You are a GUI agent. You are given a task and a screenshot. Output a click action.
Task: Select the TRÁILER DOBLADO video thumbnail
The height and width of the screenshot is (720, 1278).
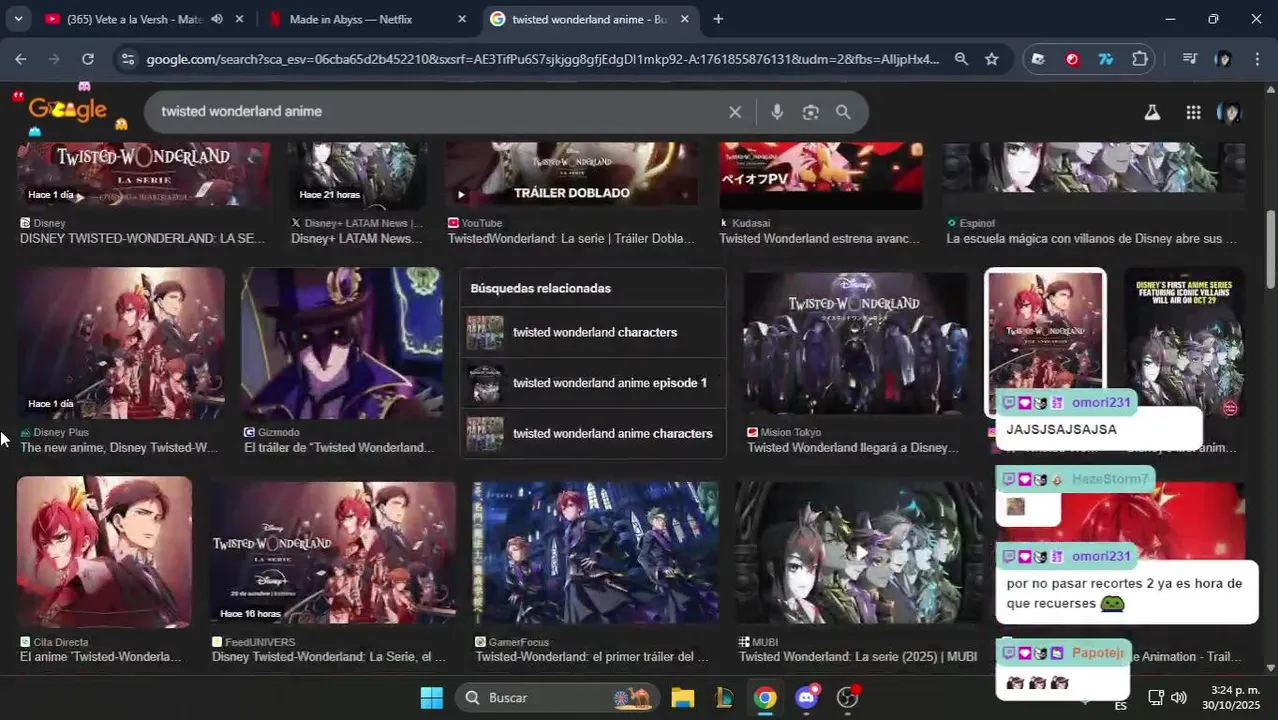click(x=571, y=175)
